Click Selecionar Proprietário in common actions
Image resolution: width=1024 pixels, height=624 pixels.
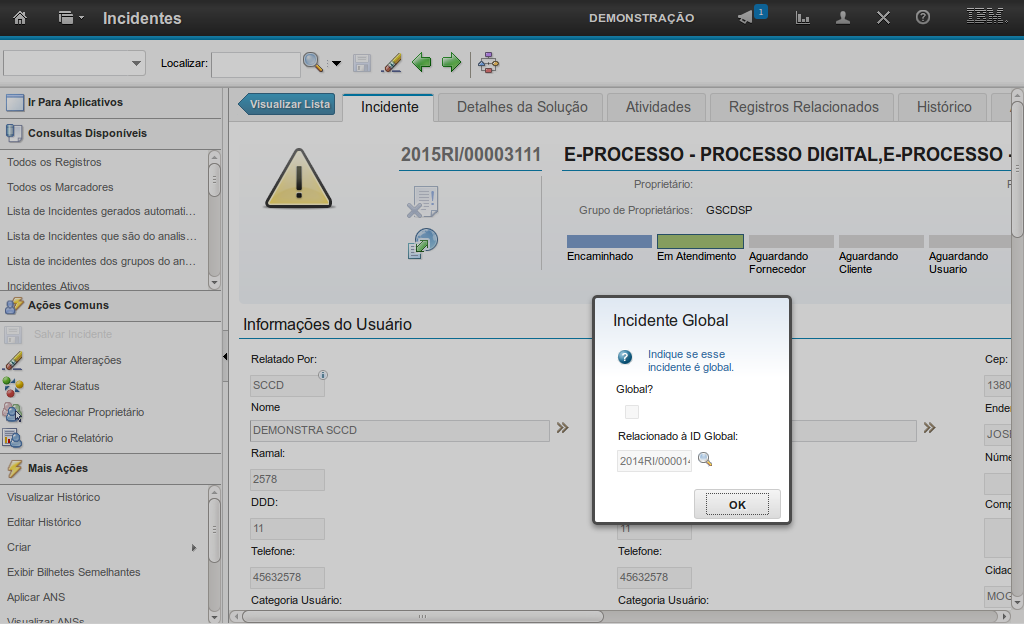pyautogui.click(x=88, y=412)
